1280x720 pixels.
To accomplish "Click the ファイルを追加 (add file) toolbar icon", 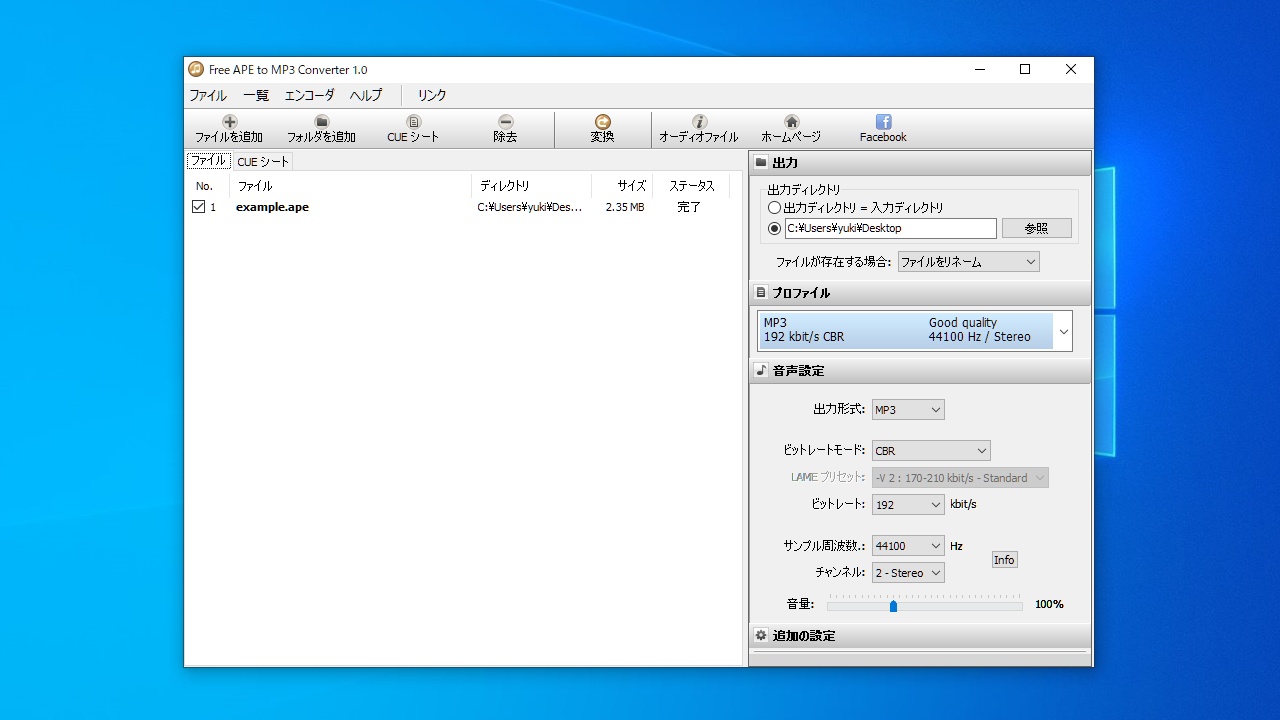I will click(229, 122).
